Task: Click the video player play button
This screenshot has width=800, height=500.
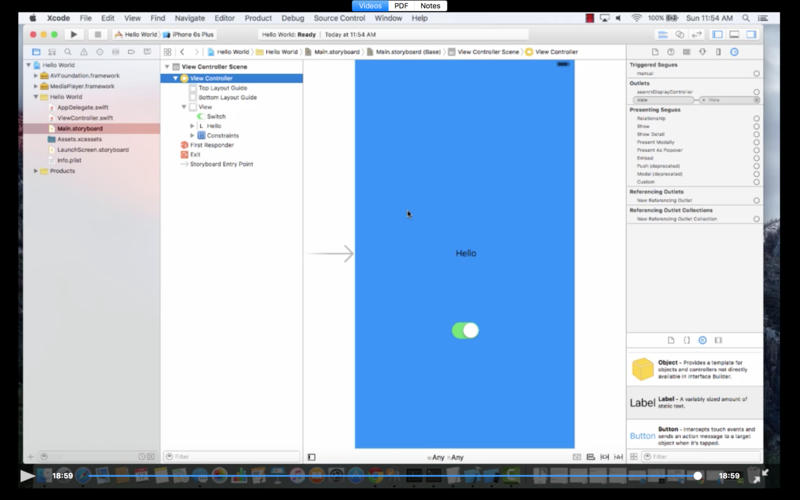Action: click(28, 476)
